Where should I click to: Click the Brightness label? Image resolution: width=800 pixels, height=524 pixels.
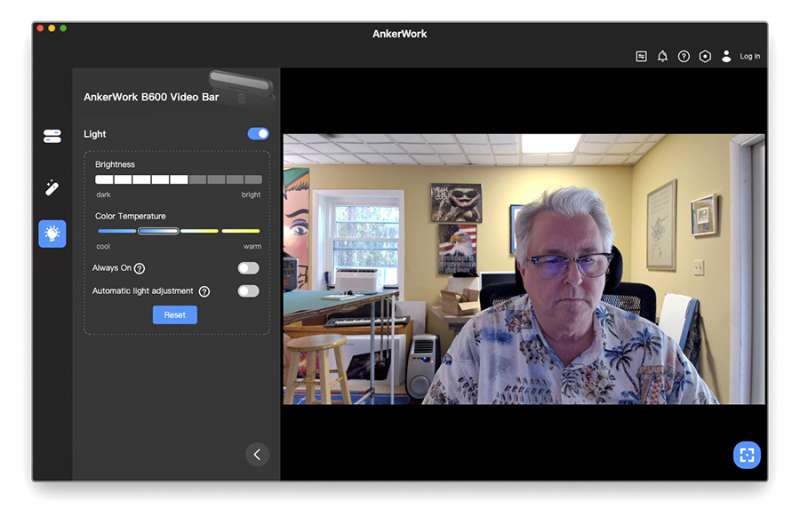click(x=115, y=164)
